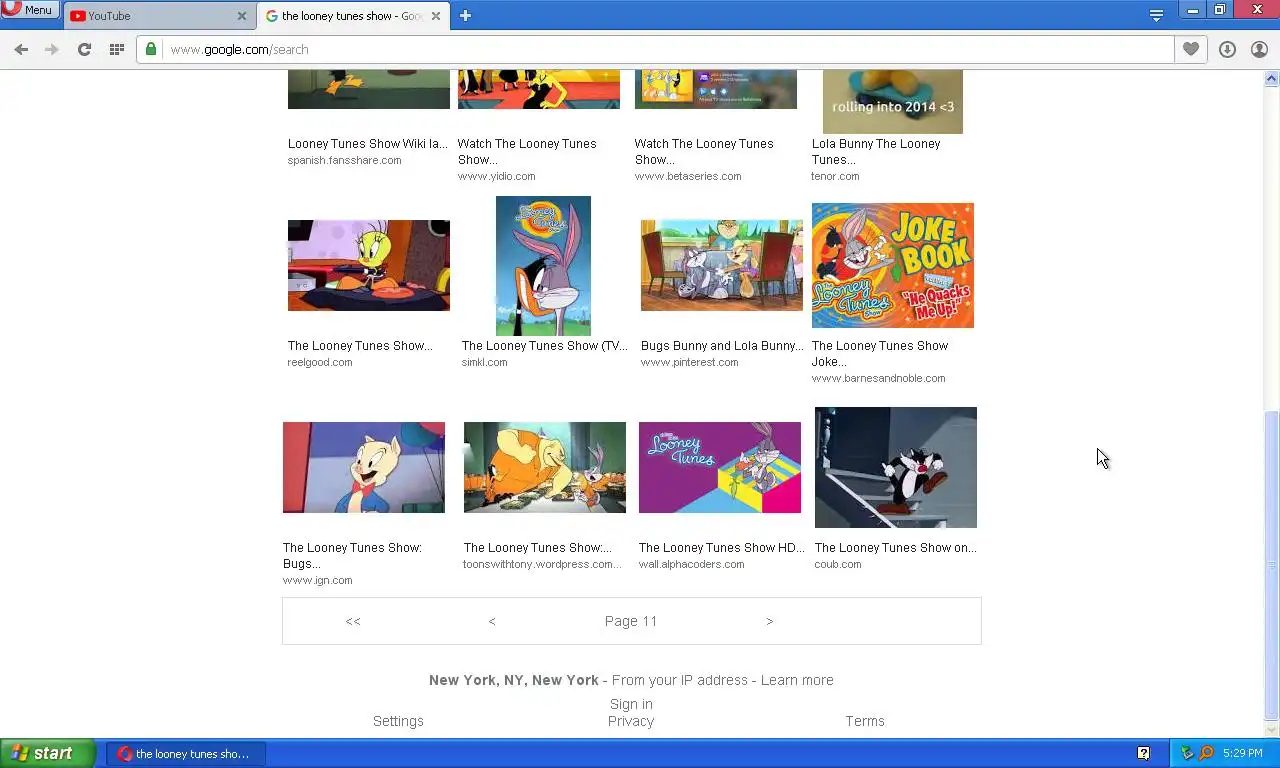Click the scrollbar down arrow
The height and width of the screenshot is (768, 1280).
coord(1272,729)
